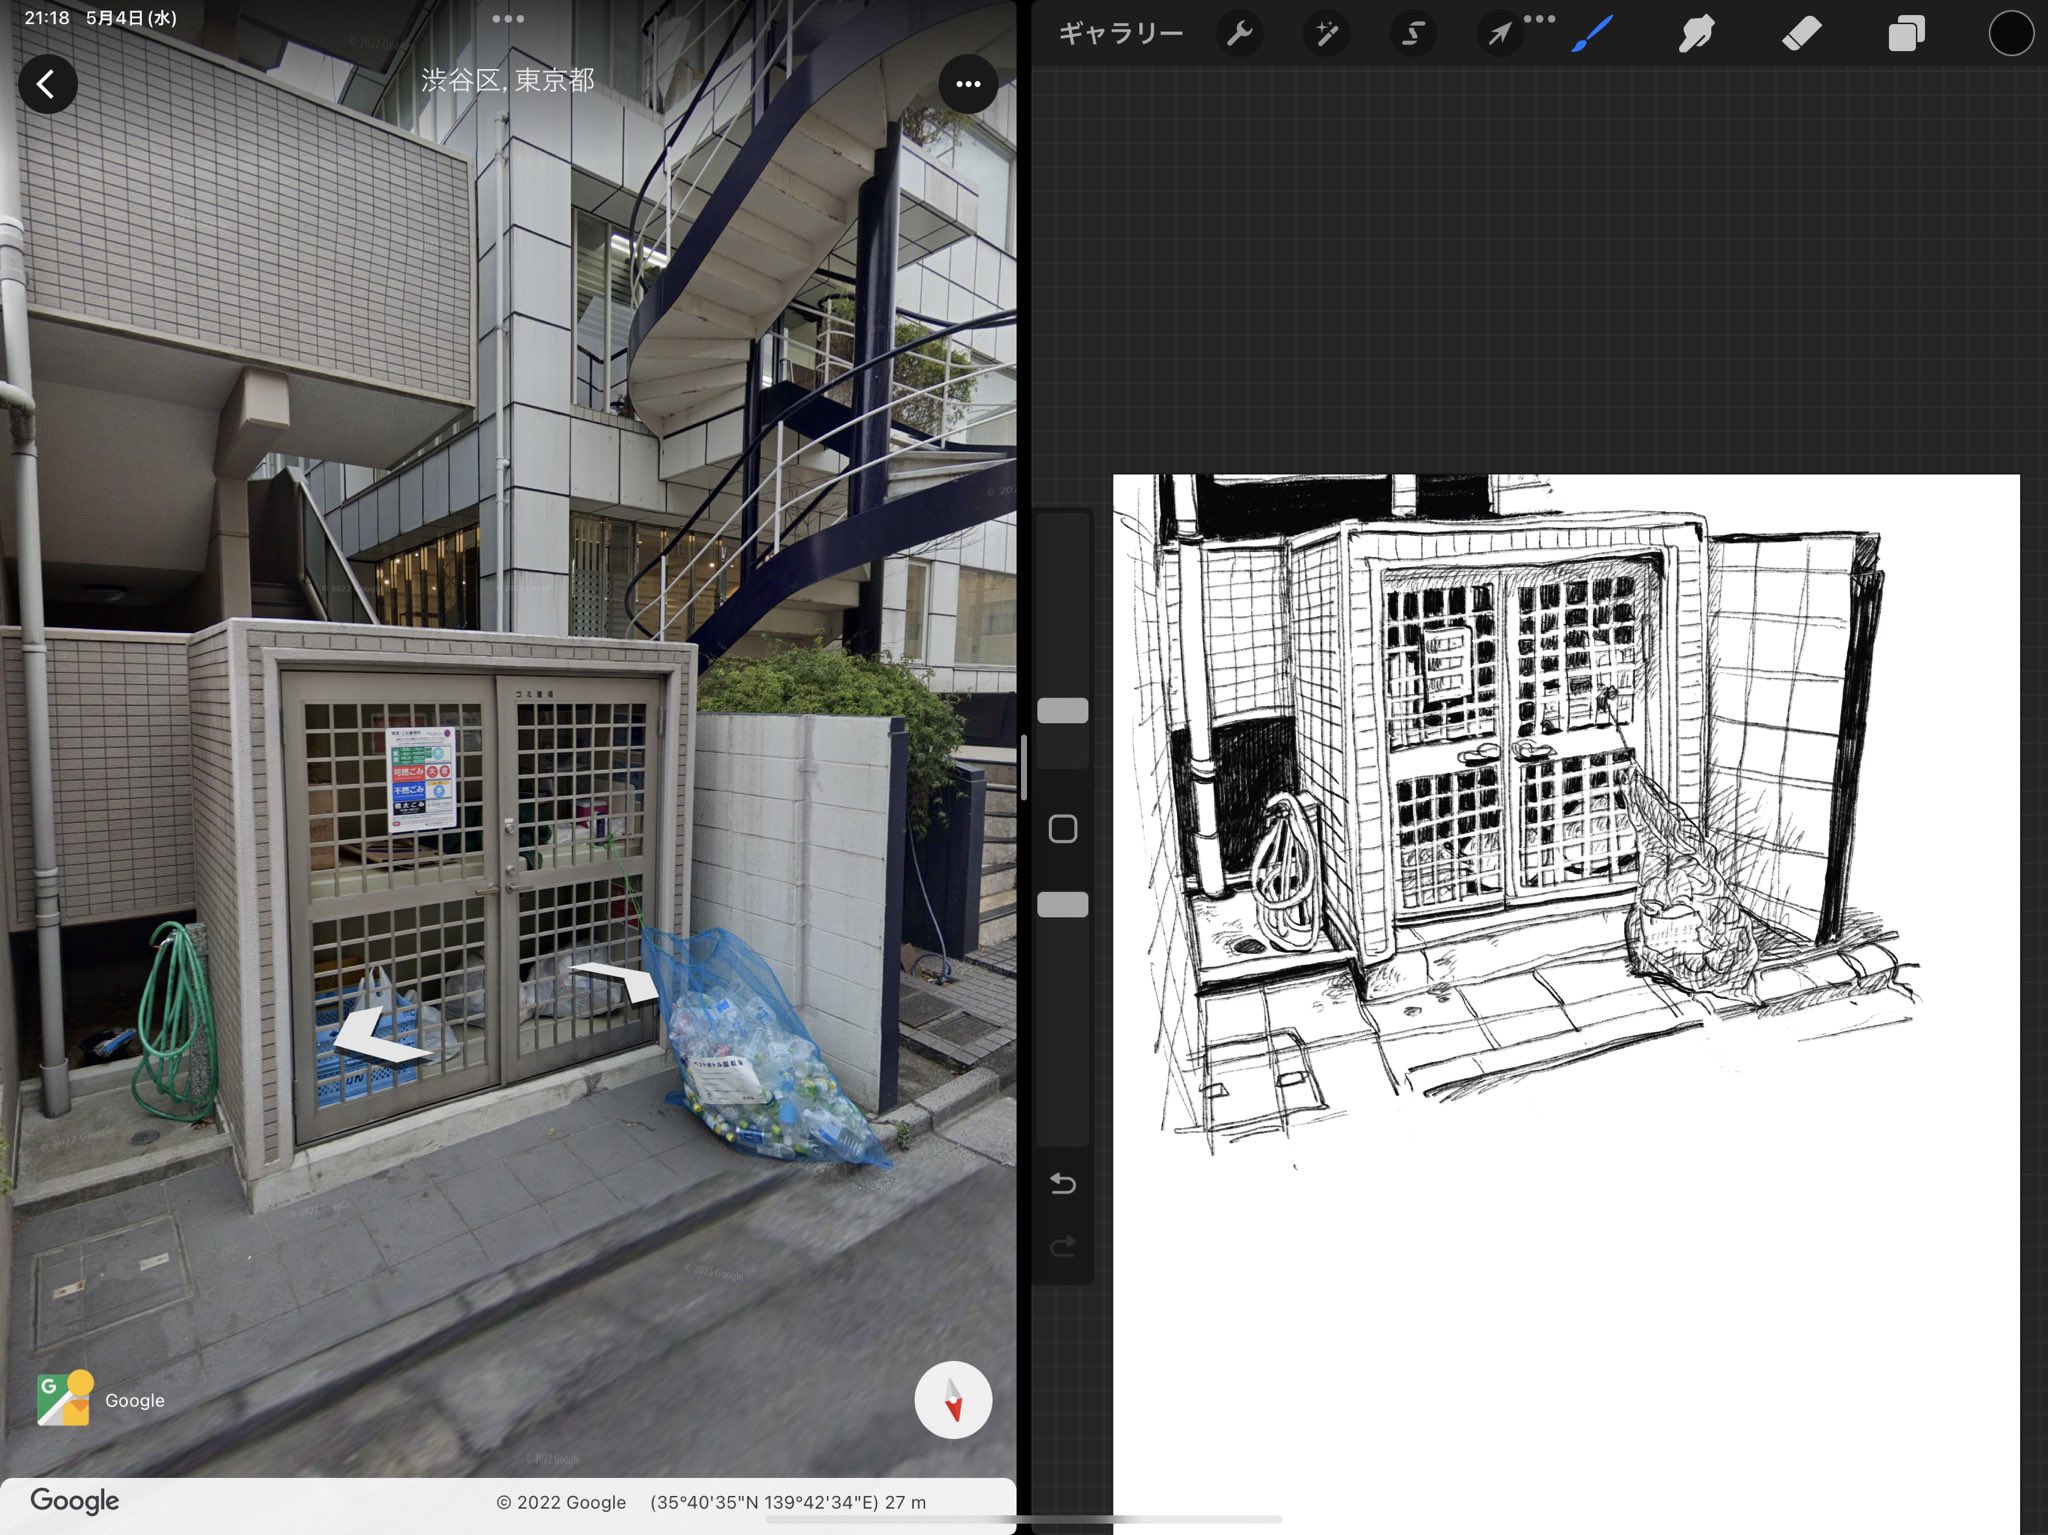This screenshot has width=2048, height=1535.
Task: Open multitasking dots above Procreate
Action: pos(1539,18)
